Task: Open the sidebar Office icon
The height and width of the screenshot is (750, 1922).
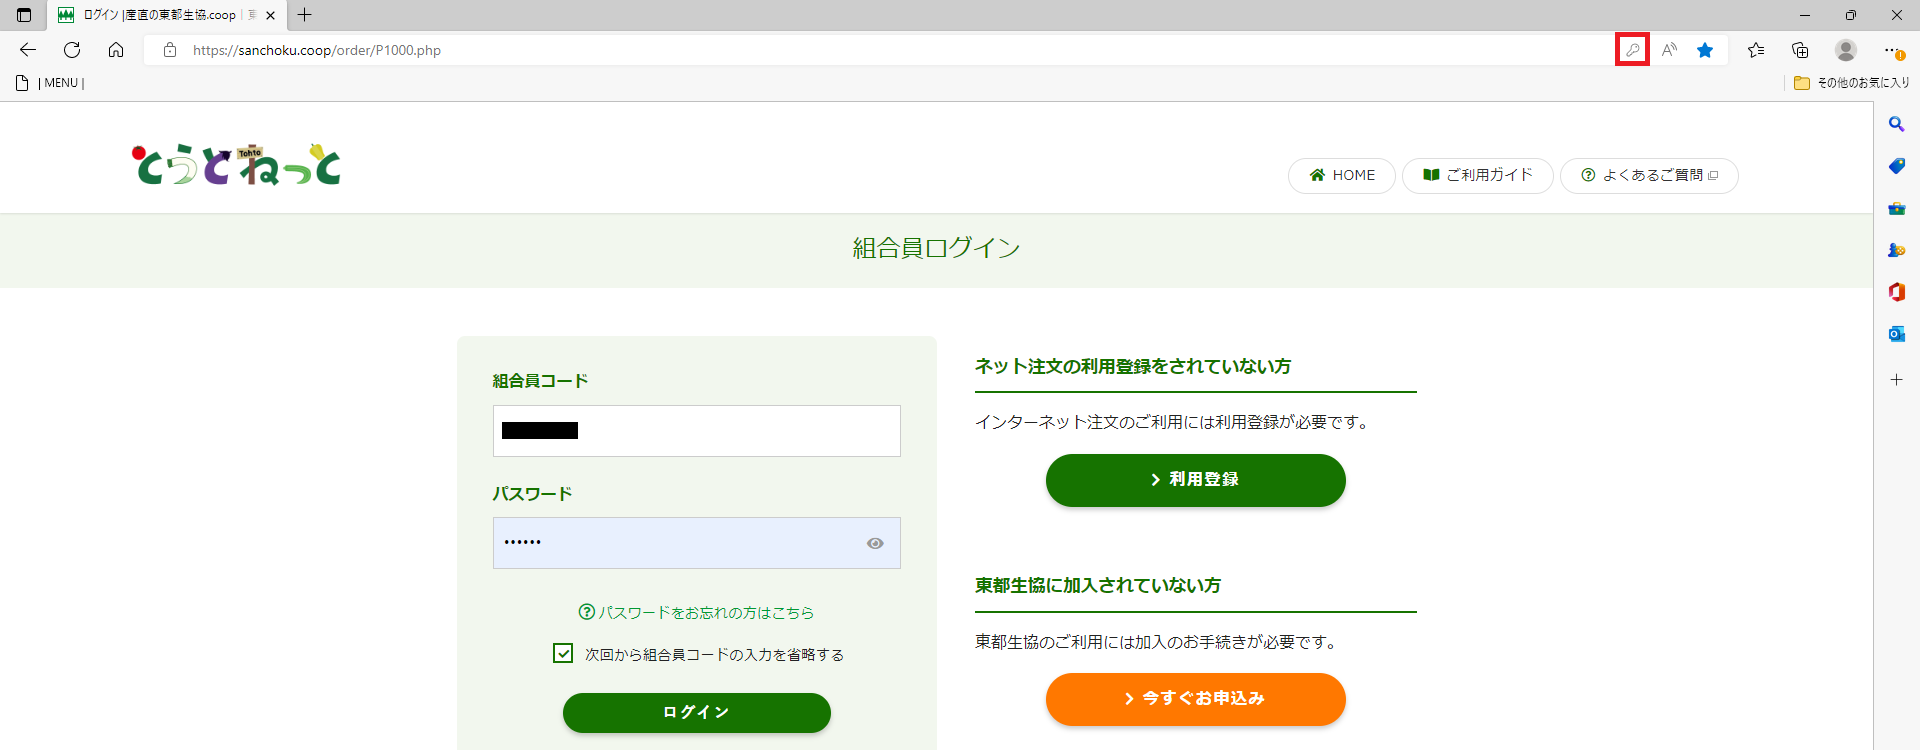Action: (1896, 292)
